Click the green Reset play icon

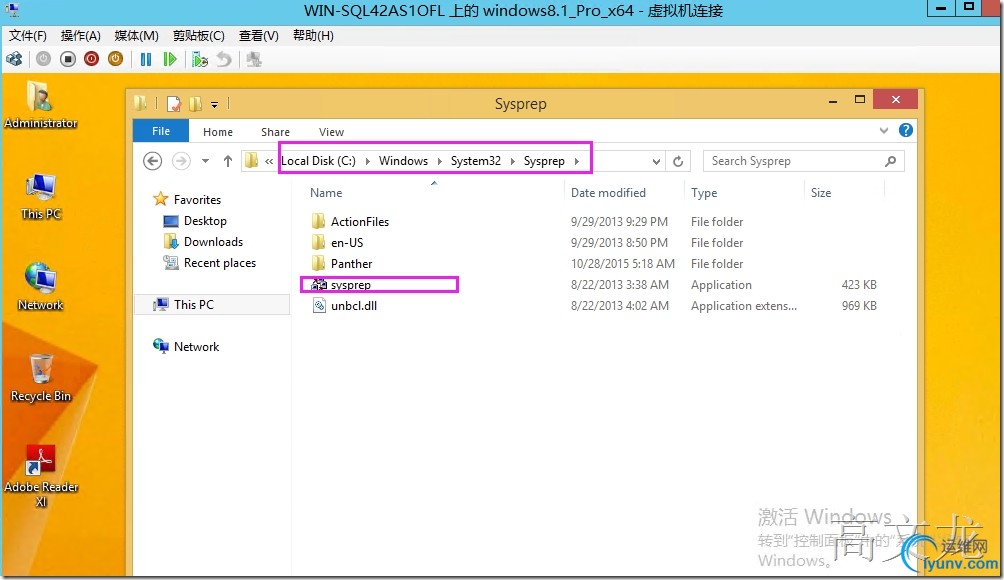[170, 60]
